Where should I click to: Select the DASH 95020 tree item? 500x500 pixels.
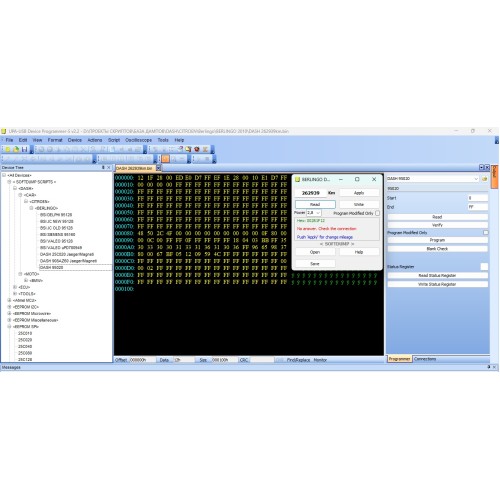[51, 267]
